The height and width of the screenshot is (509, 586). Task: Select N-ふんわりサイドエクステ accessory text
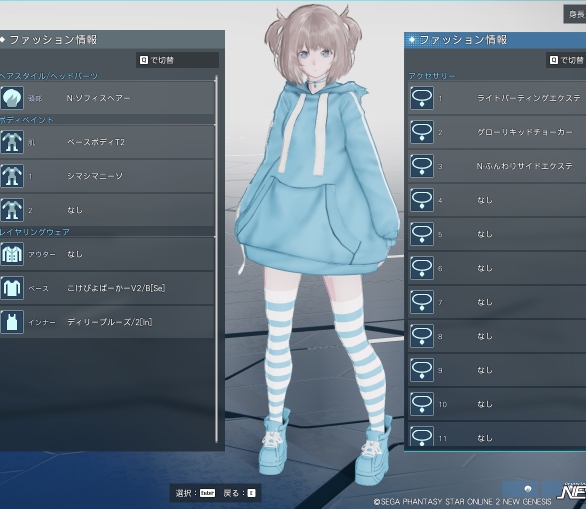point(524,166)
